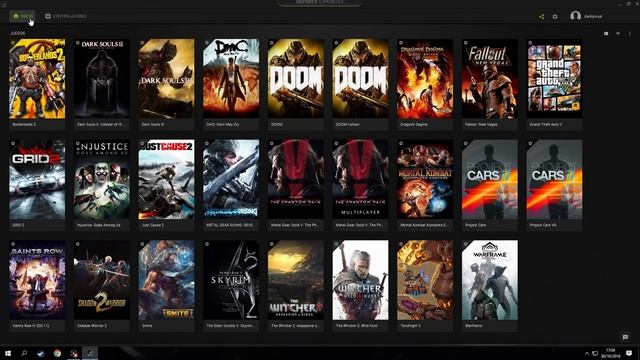
Task: Click the GeForce Experience taskbar icon
Action: [90, 353]
